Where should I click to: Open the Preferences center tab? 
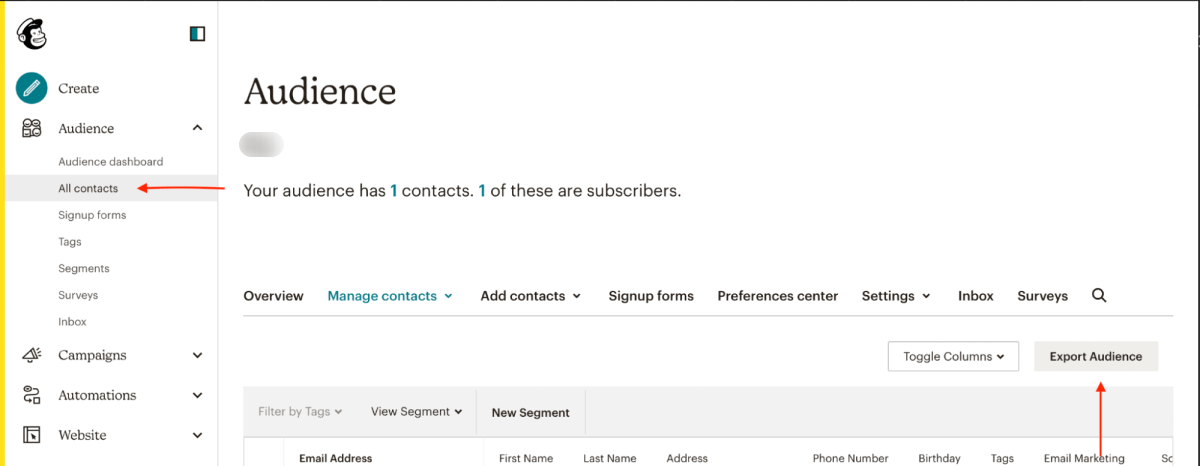pos(777,296)
